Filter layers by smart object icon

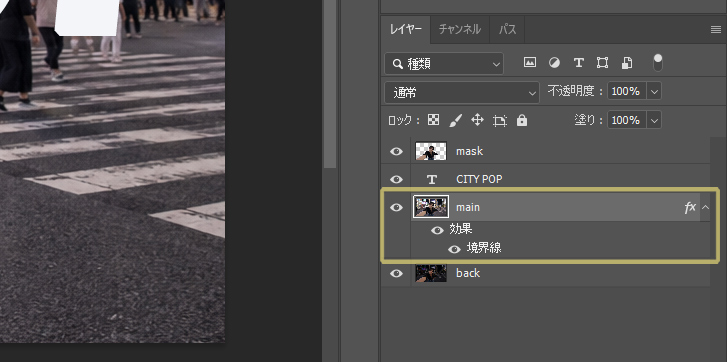point(627,63)
